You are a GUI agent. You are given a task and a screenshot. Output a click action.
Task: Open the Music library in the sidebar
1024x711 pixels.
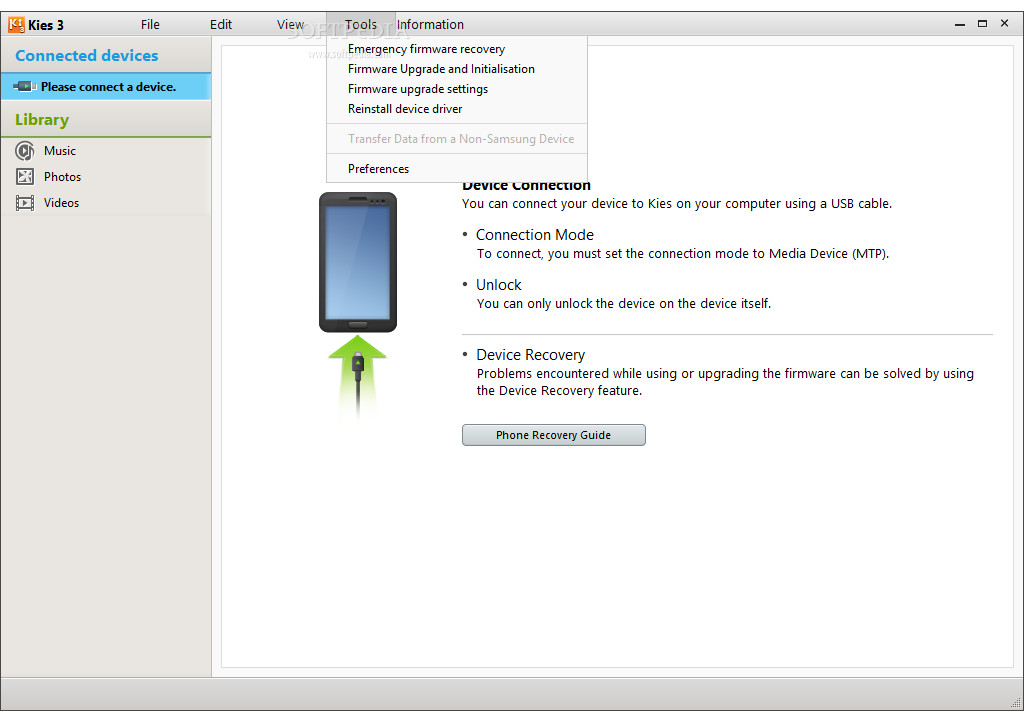pos(60,150)
